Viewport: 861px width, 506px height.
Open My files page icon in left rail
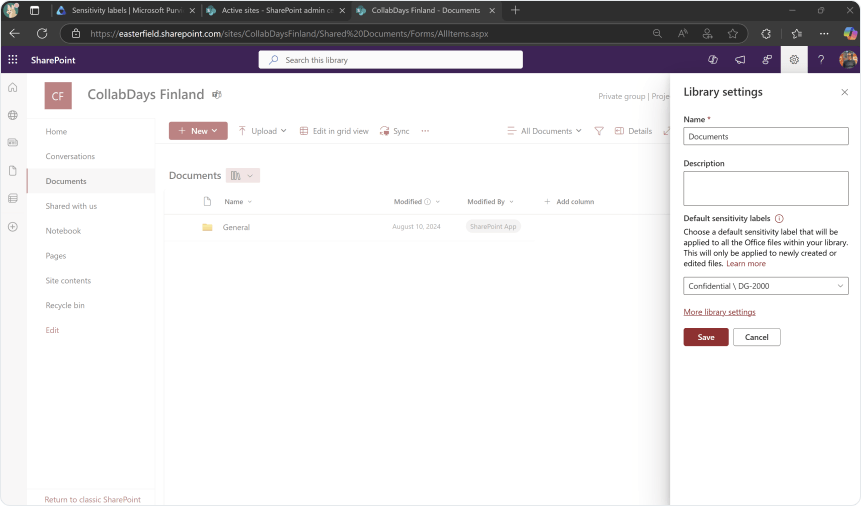pyautogui.click(x=13, y=171)
